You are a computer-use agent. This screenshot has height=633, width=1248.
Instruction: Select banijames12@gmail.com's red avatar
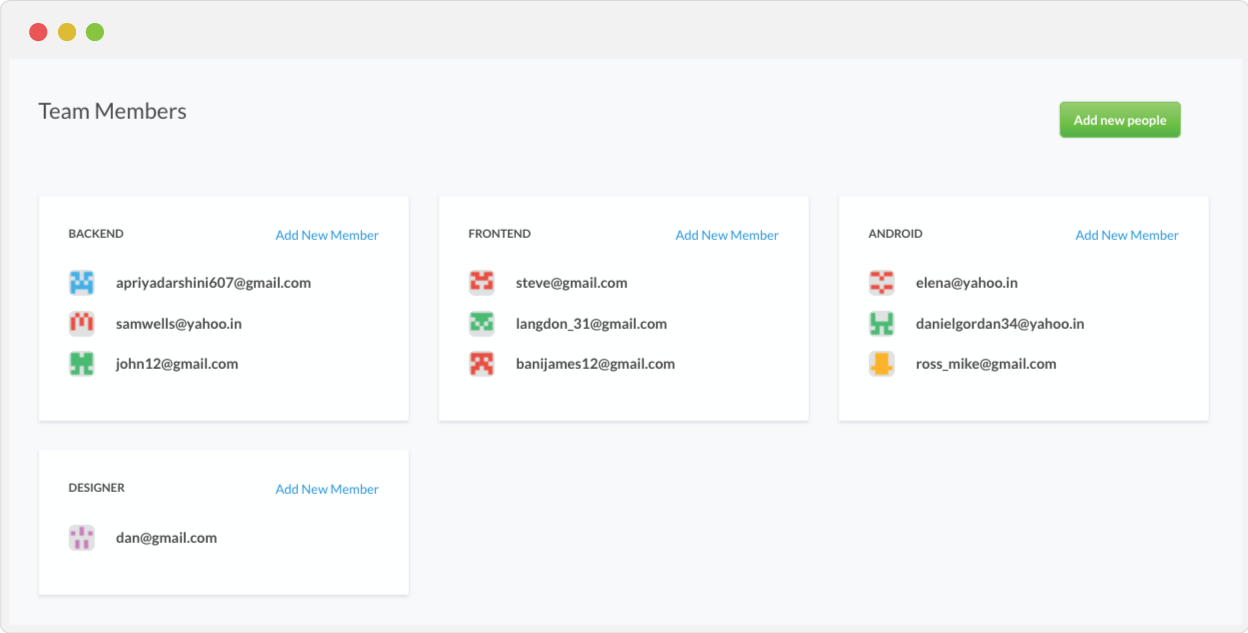tap(481, 364)
